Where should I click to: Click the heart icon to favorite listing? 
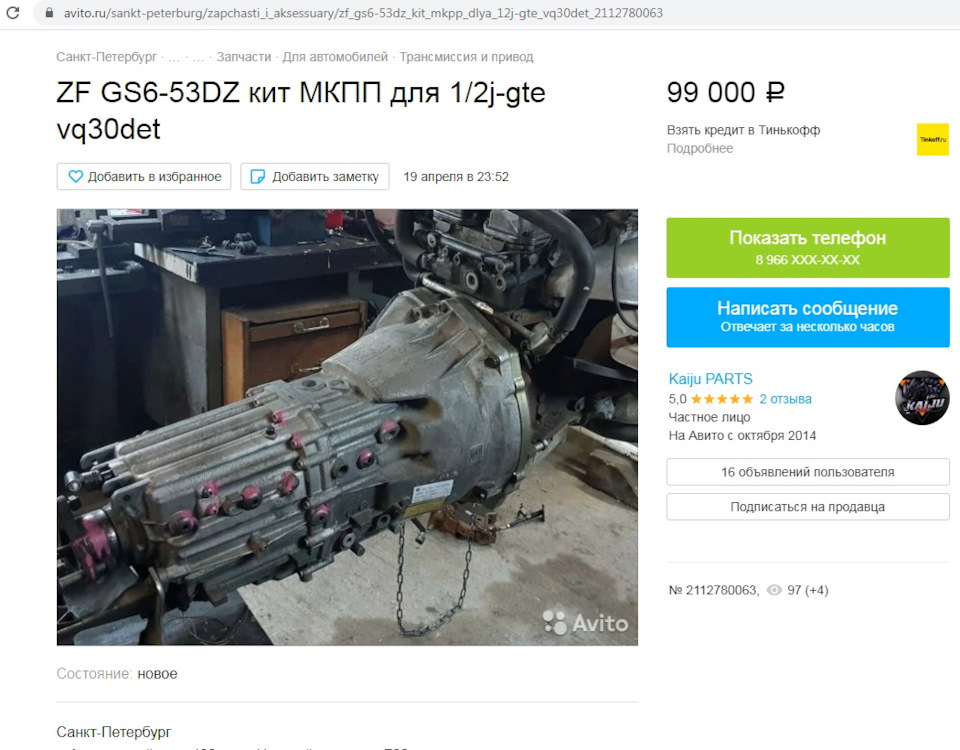tap(75, 176)
